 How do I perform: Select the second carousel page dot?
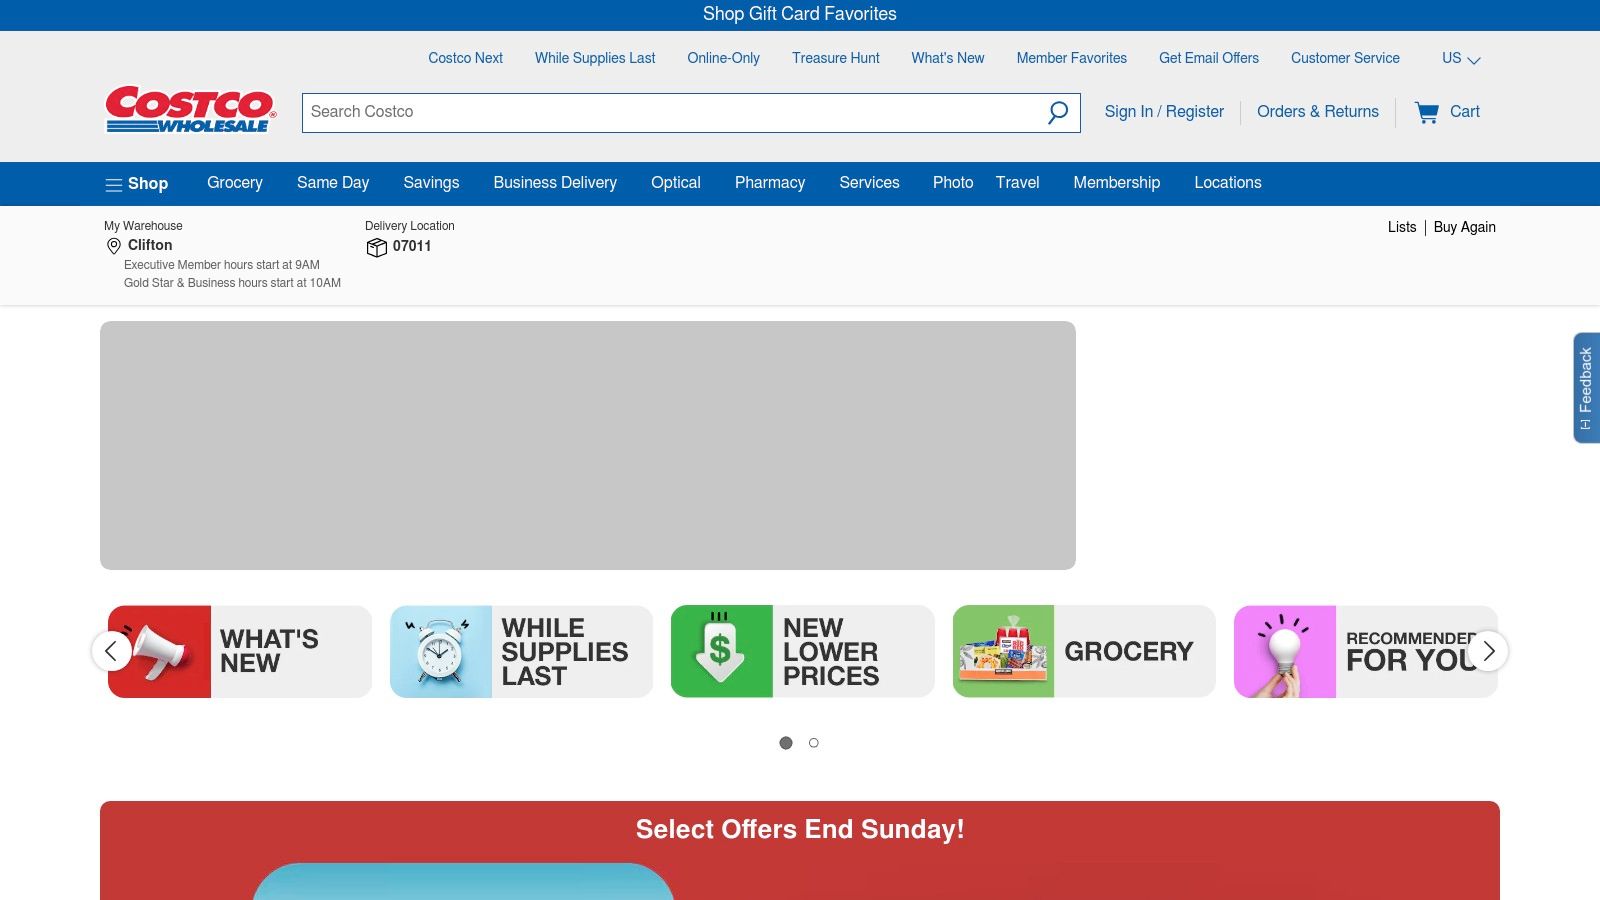814,743
